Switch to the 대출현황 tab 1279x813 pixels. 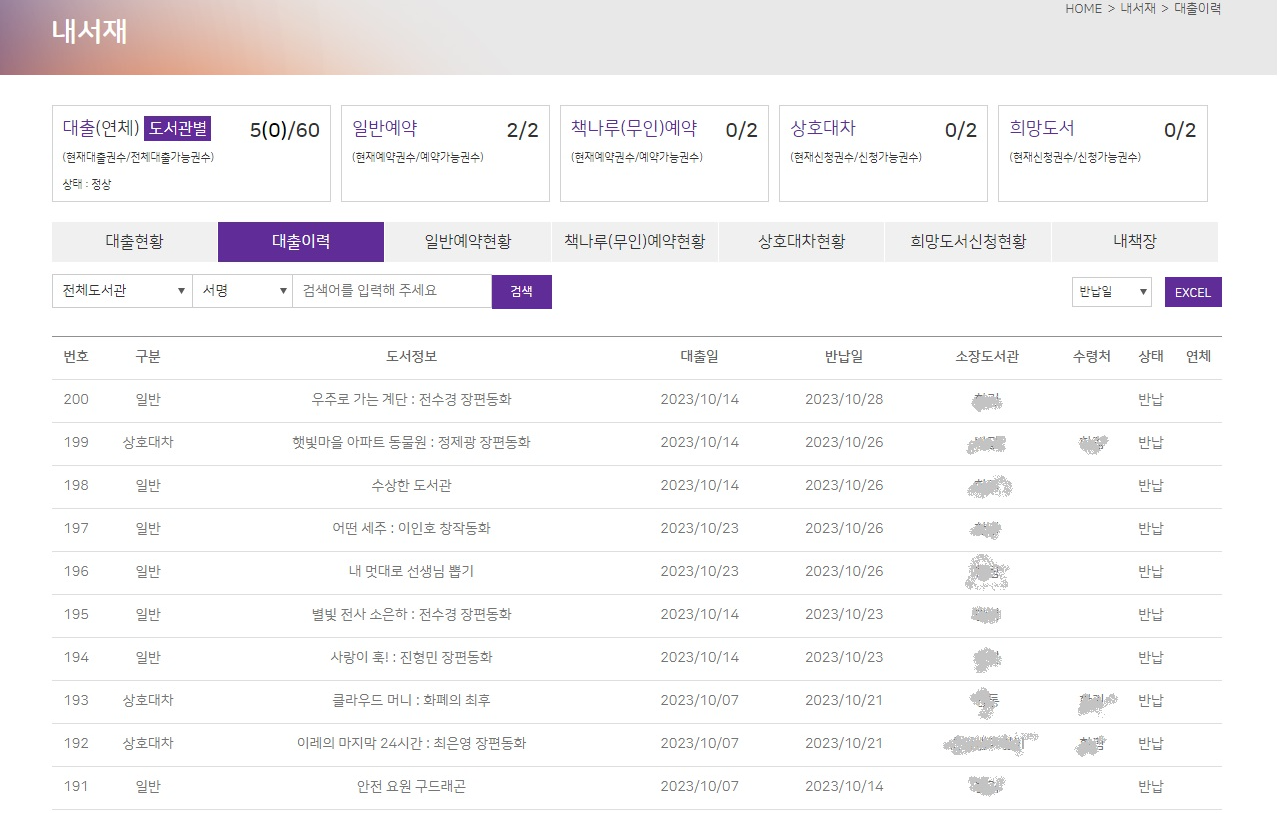tap(135, 241)
